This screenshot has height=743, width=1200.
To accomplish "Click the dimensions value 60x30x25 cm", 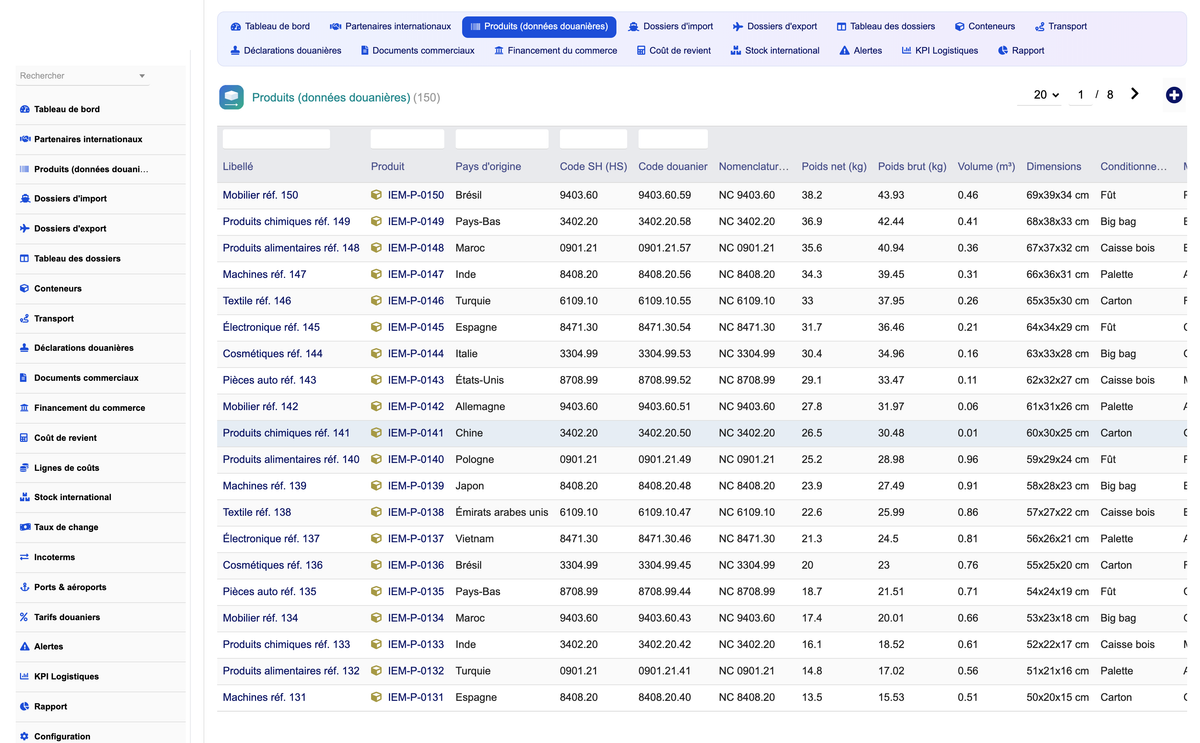I will tap(1058, 433).
